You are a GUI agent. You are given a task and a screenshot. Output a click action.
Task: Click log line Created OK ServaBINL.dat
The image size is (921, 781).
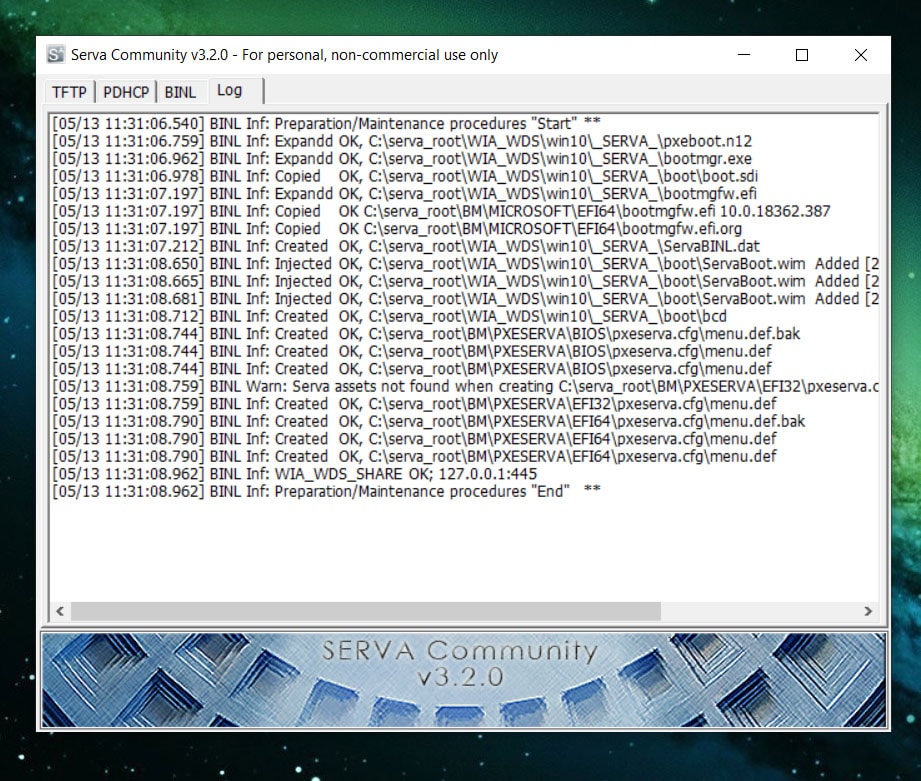[406, 247]
